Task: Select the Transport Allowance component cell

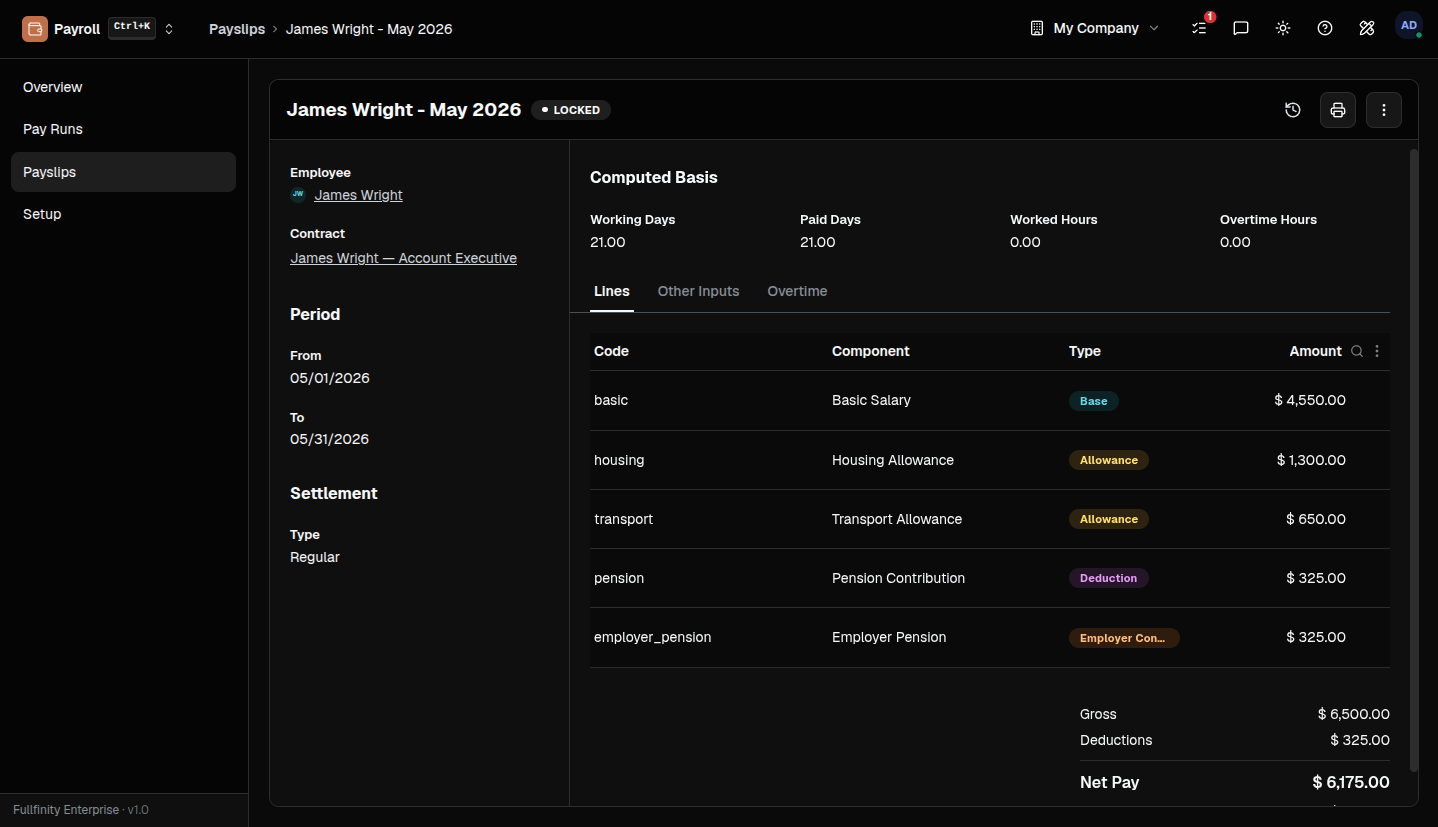Action: click(897, 519)
